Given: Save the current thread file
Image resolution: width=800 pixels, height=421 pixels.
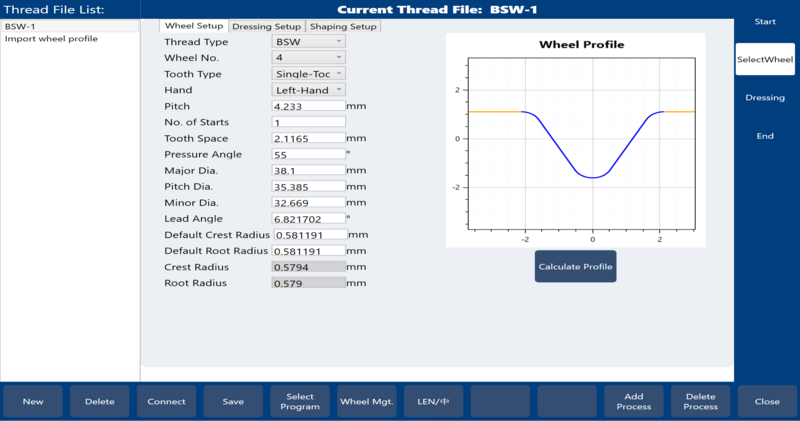Looking at the screenshot, I should (233, 402).
